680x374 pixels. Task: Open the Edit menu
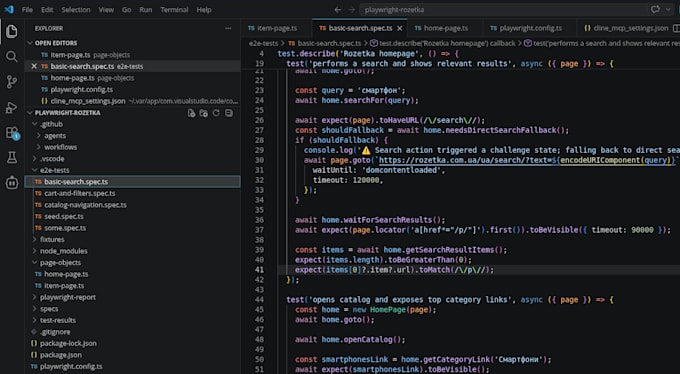tap(47, 10)
